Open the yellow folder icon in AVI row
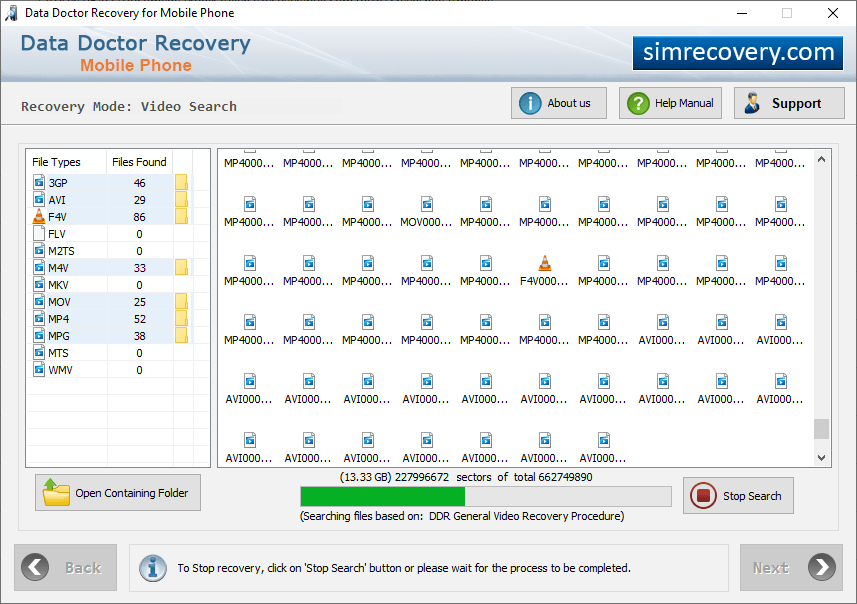 click(x=181, y=199)
